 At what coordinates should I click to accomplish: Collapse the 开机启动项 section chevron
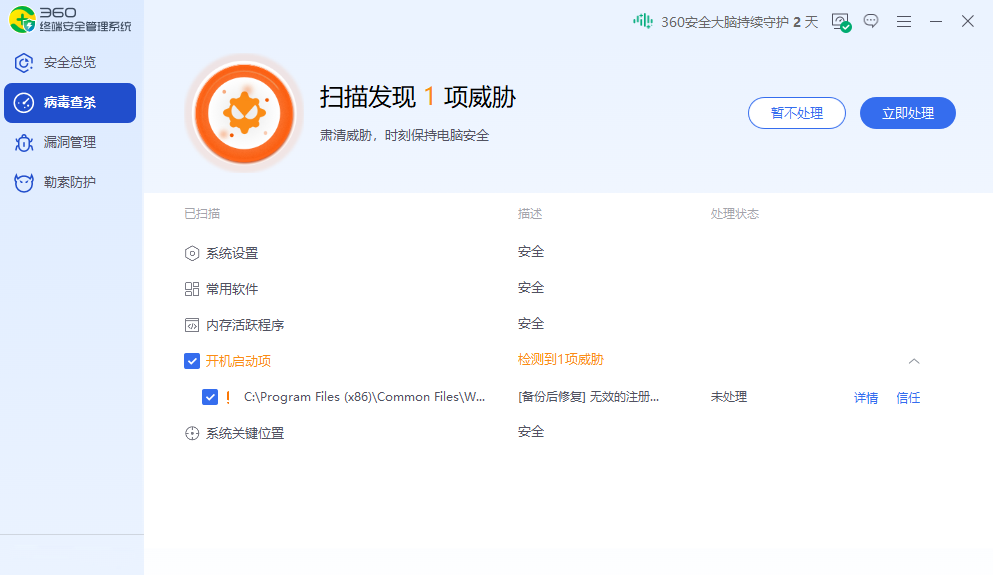914,361
